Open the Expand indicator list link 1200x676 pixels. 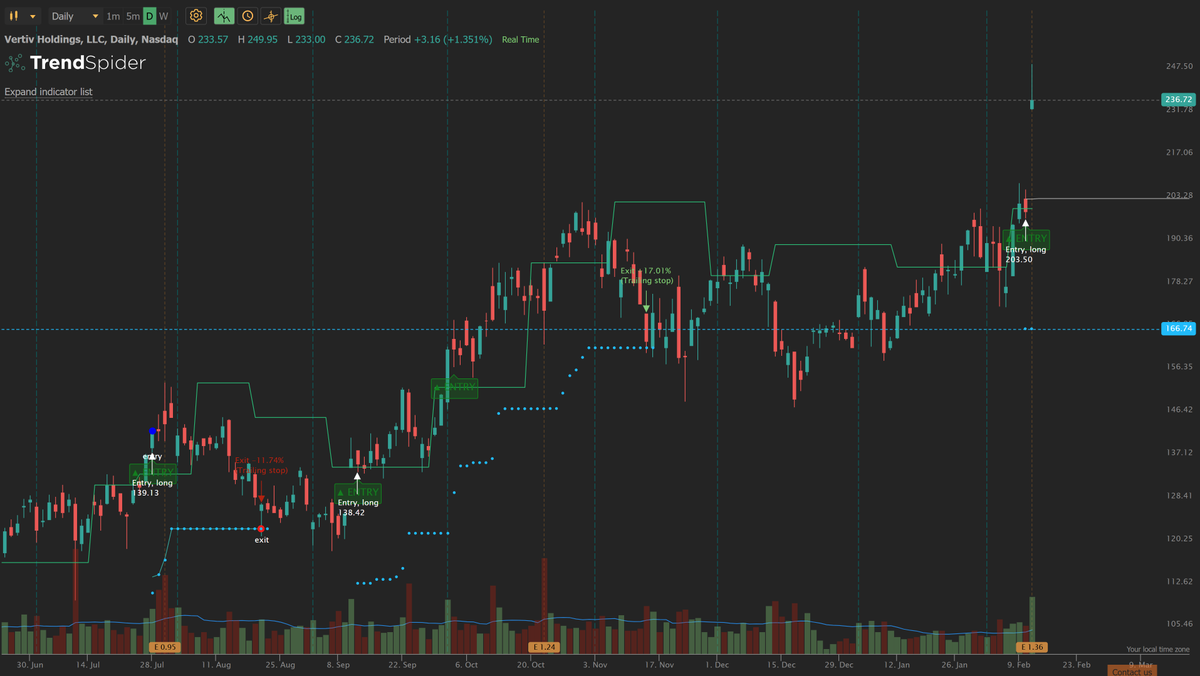click(x=47, y=91)
